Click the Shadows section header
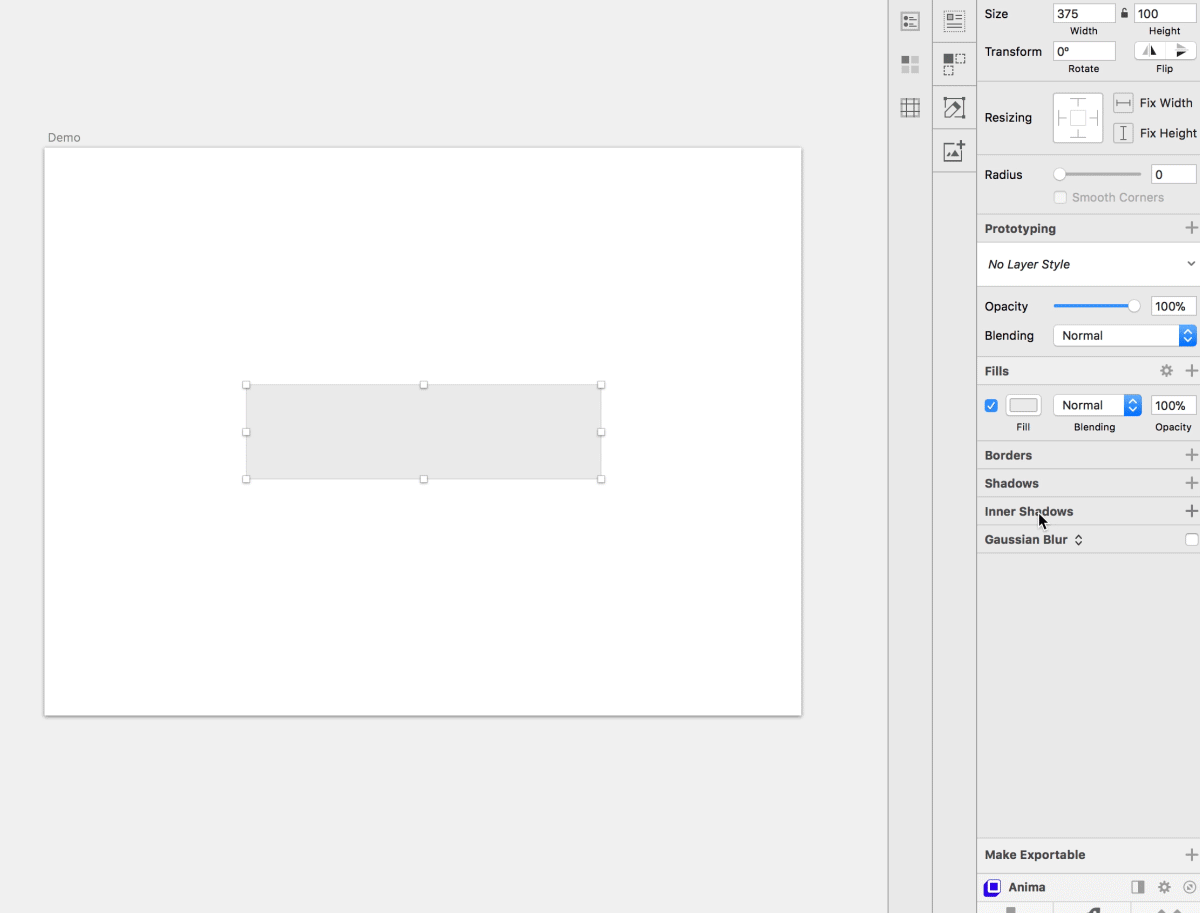 tap(1011, 483)
